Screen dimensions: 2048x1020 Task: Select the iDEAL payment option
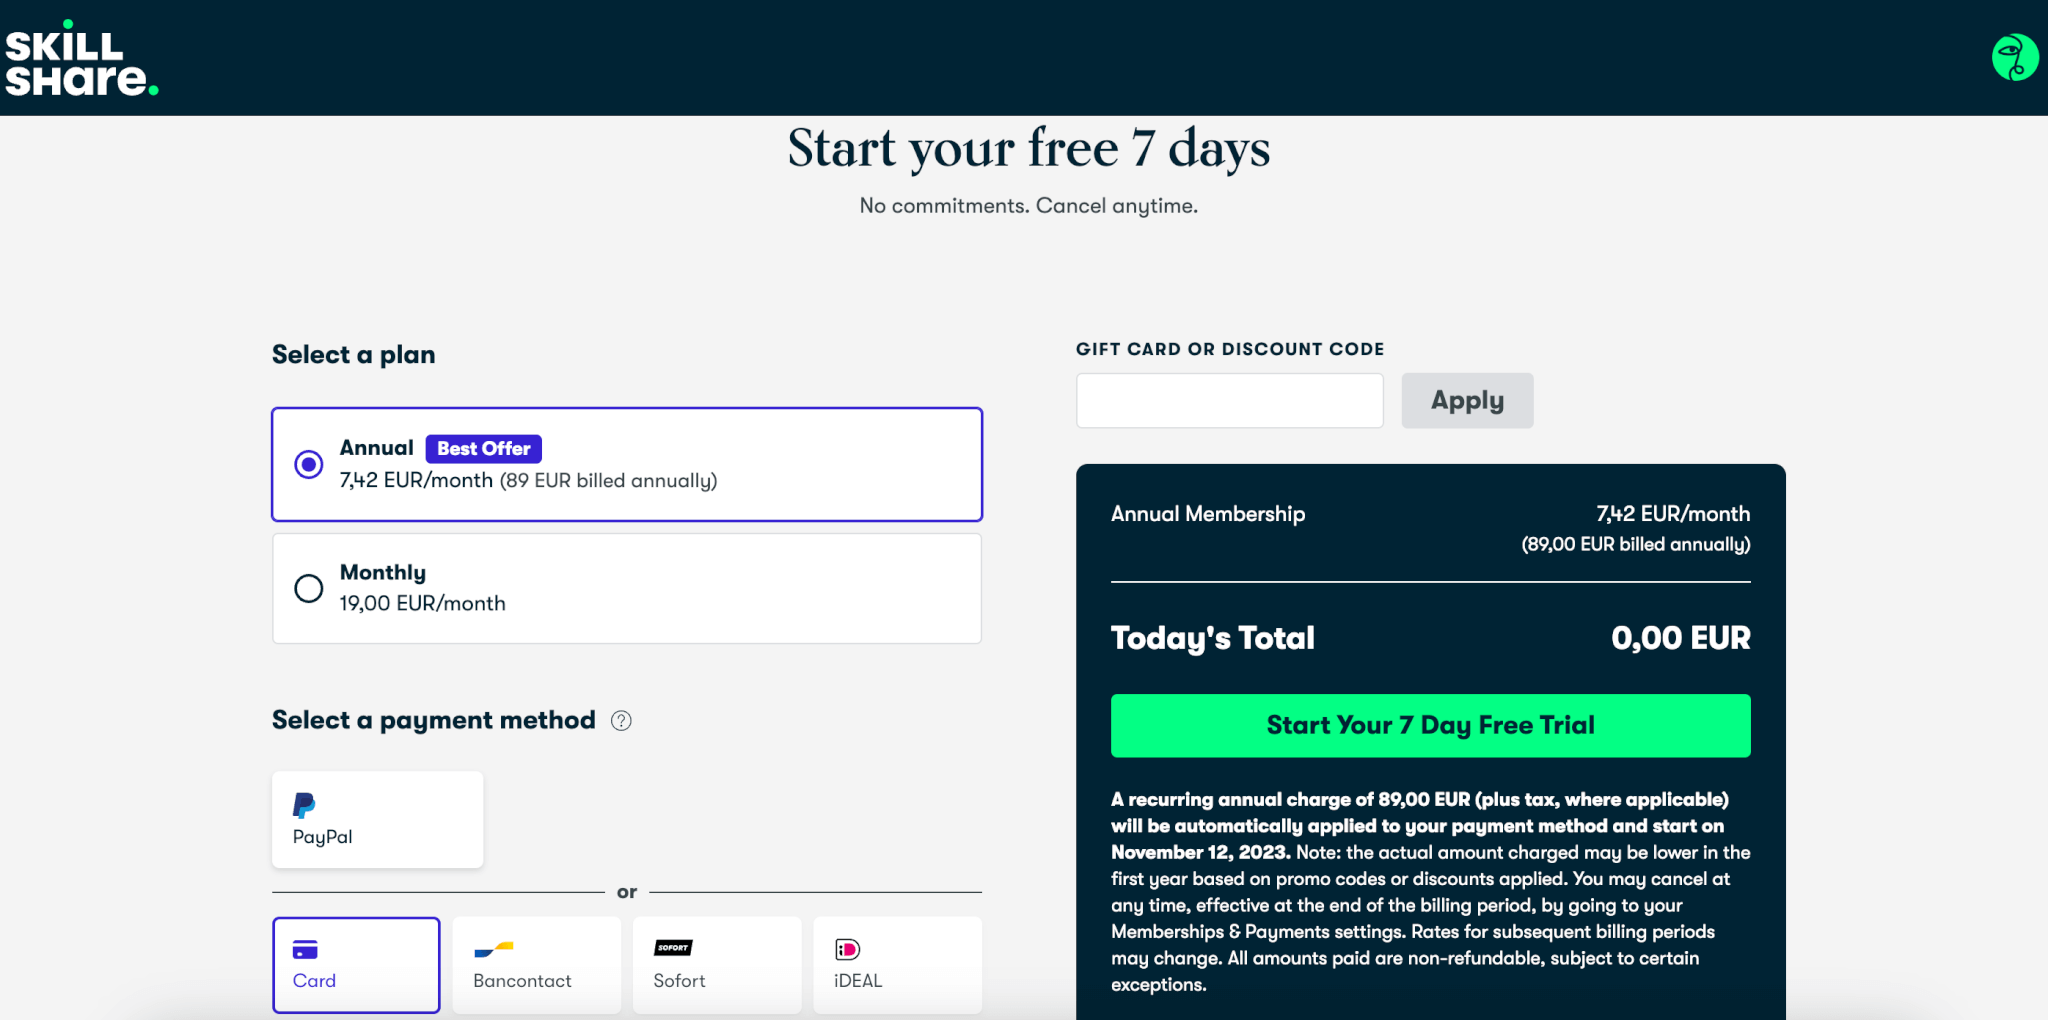[x=897, y=965]
